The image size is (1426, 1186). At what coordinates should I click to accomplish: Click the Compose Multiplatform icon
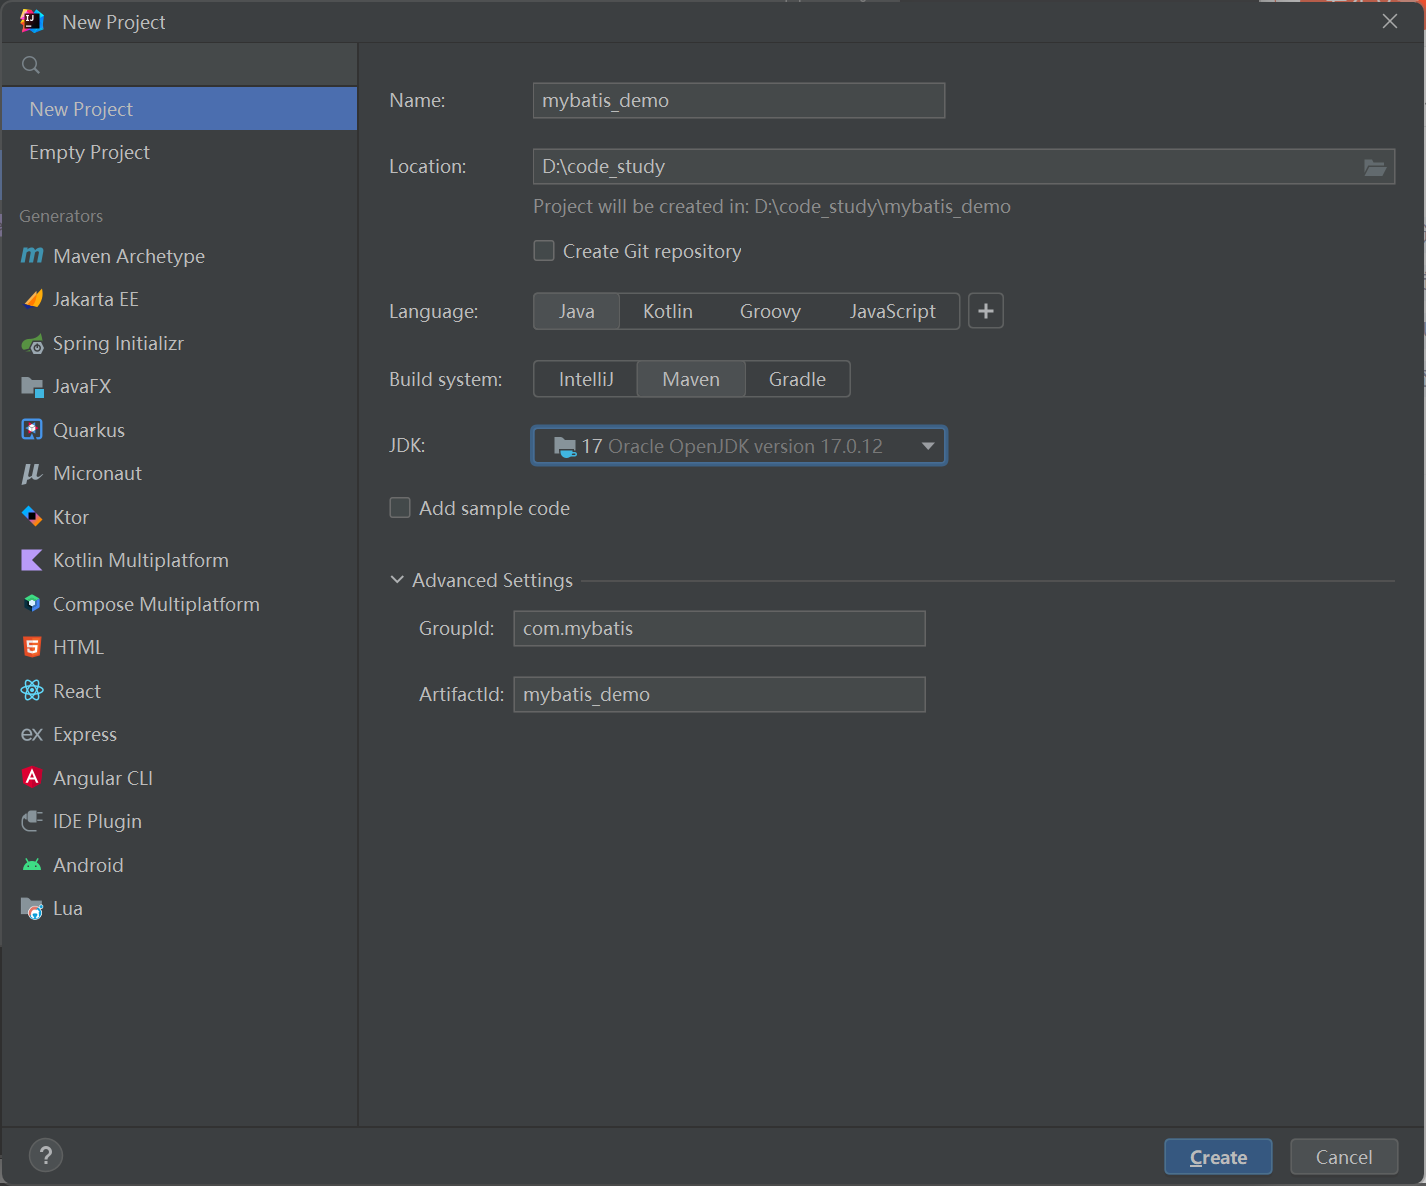coord(32,604)
